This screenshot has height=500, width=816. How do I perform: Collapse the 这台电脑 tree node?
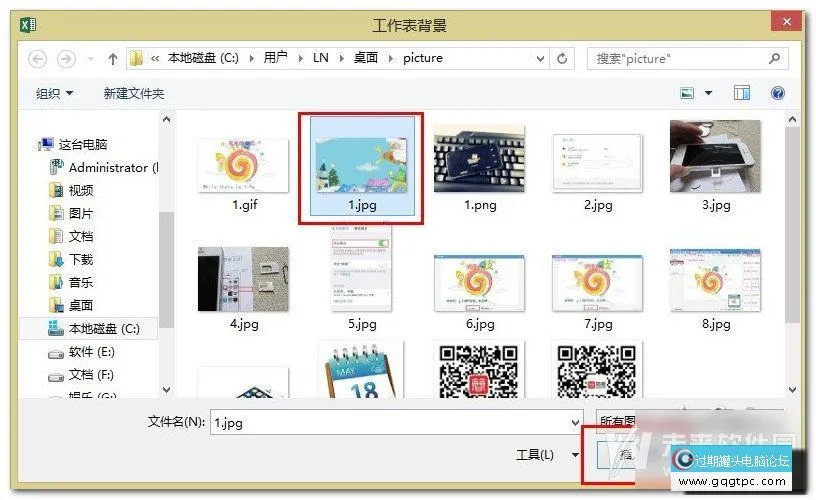[x=30, y=144]
